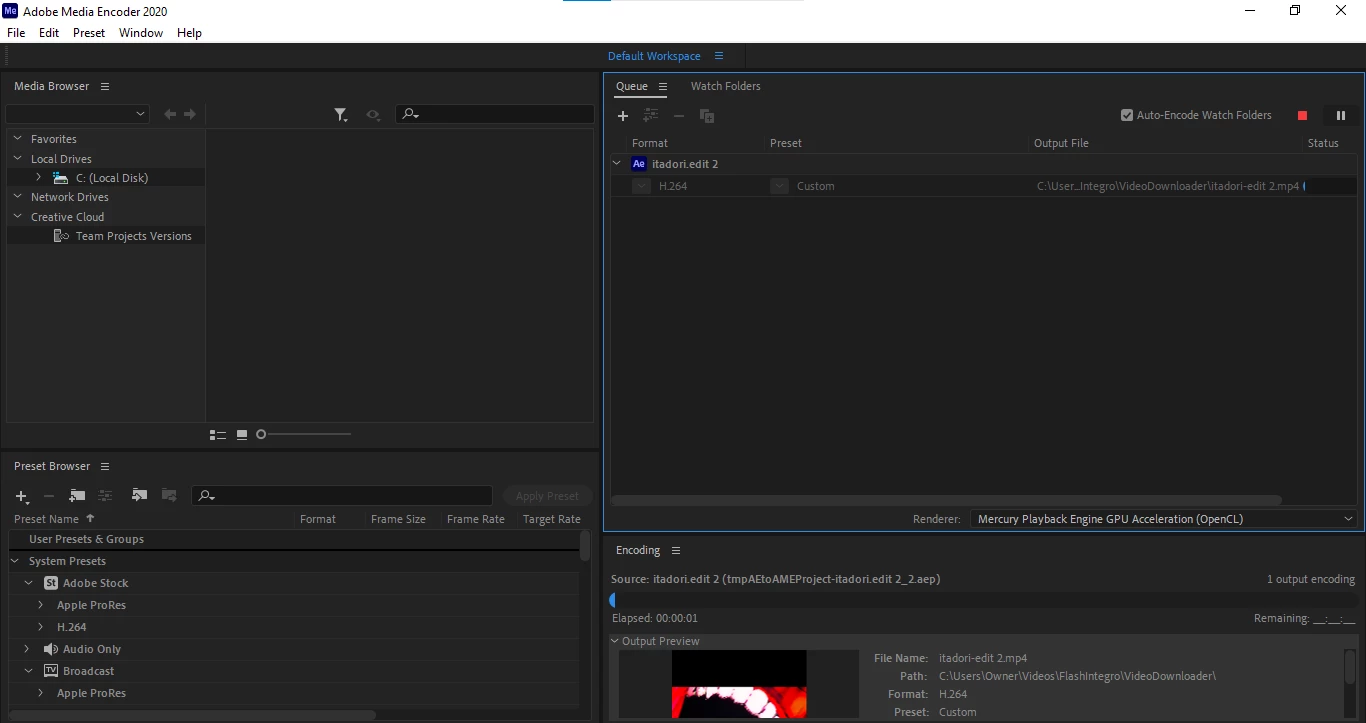This screenshot has height=723, width=1366.
Task: Pause the queue encoding
Action: [x=1341, y=116]
